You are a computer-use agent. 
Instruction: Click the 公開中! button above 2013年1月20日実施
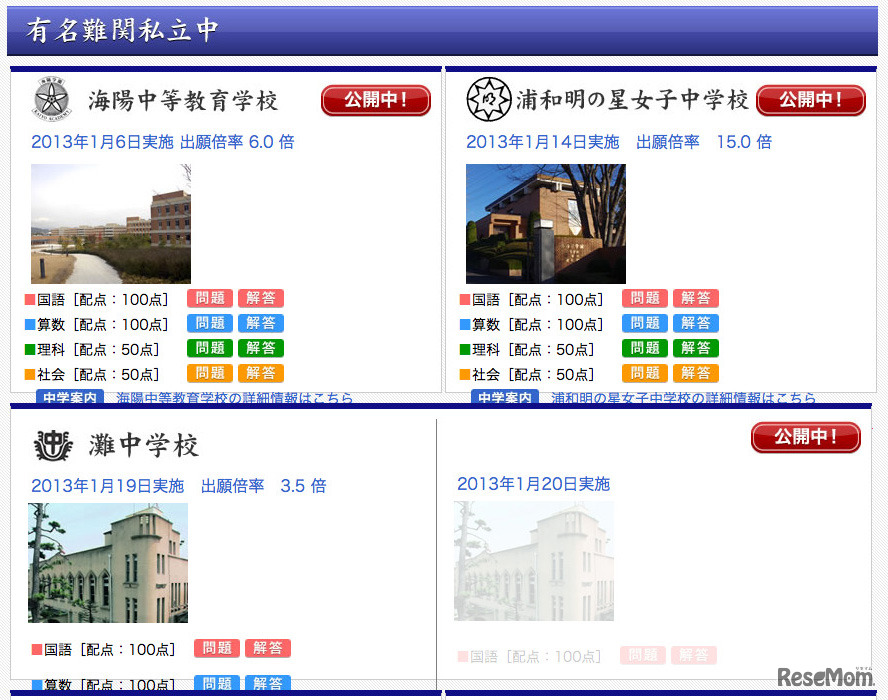(806, 437)
